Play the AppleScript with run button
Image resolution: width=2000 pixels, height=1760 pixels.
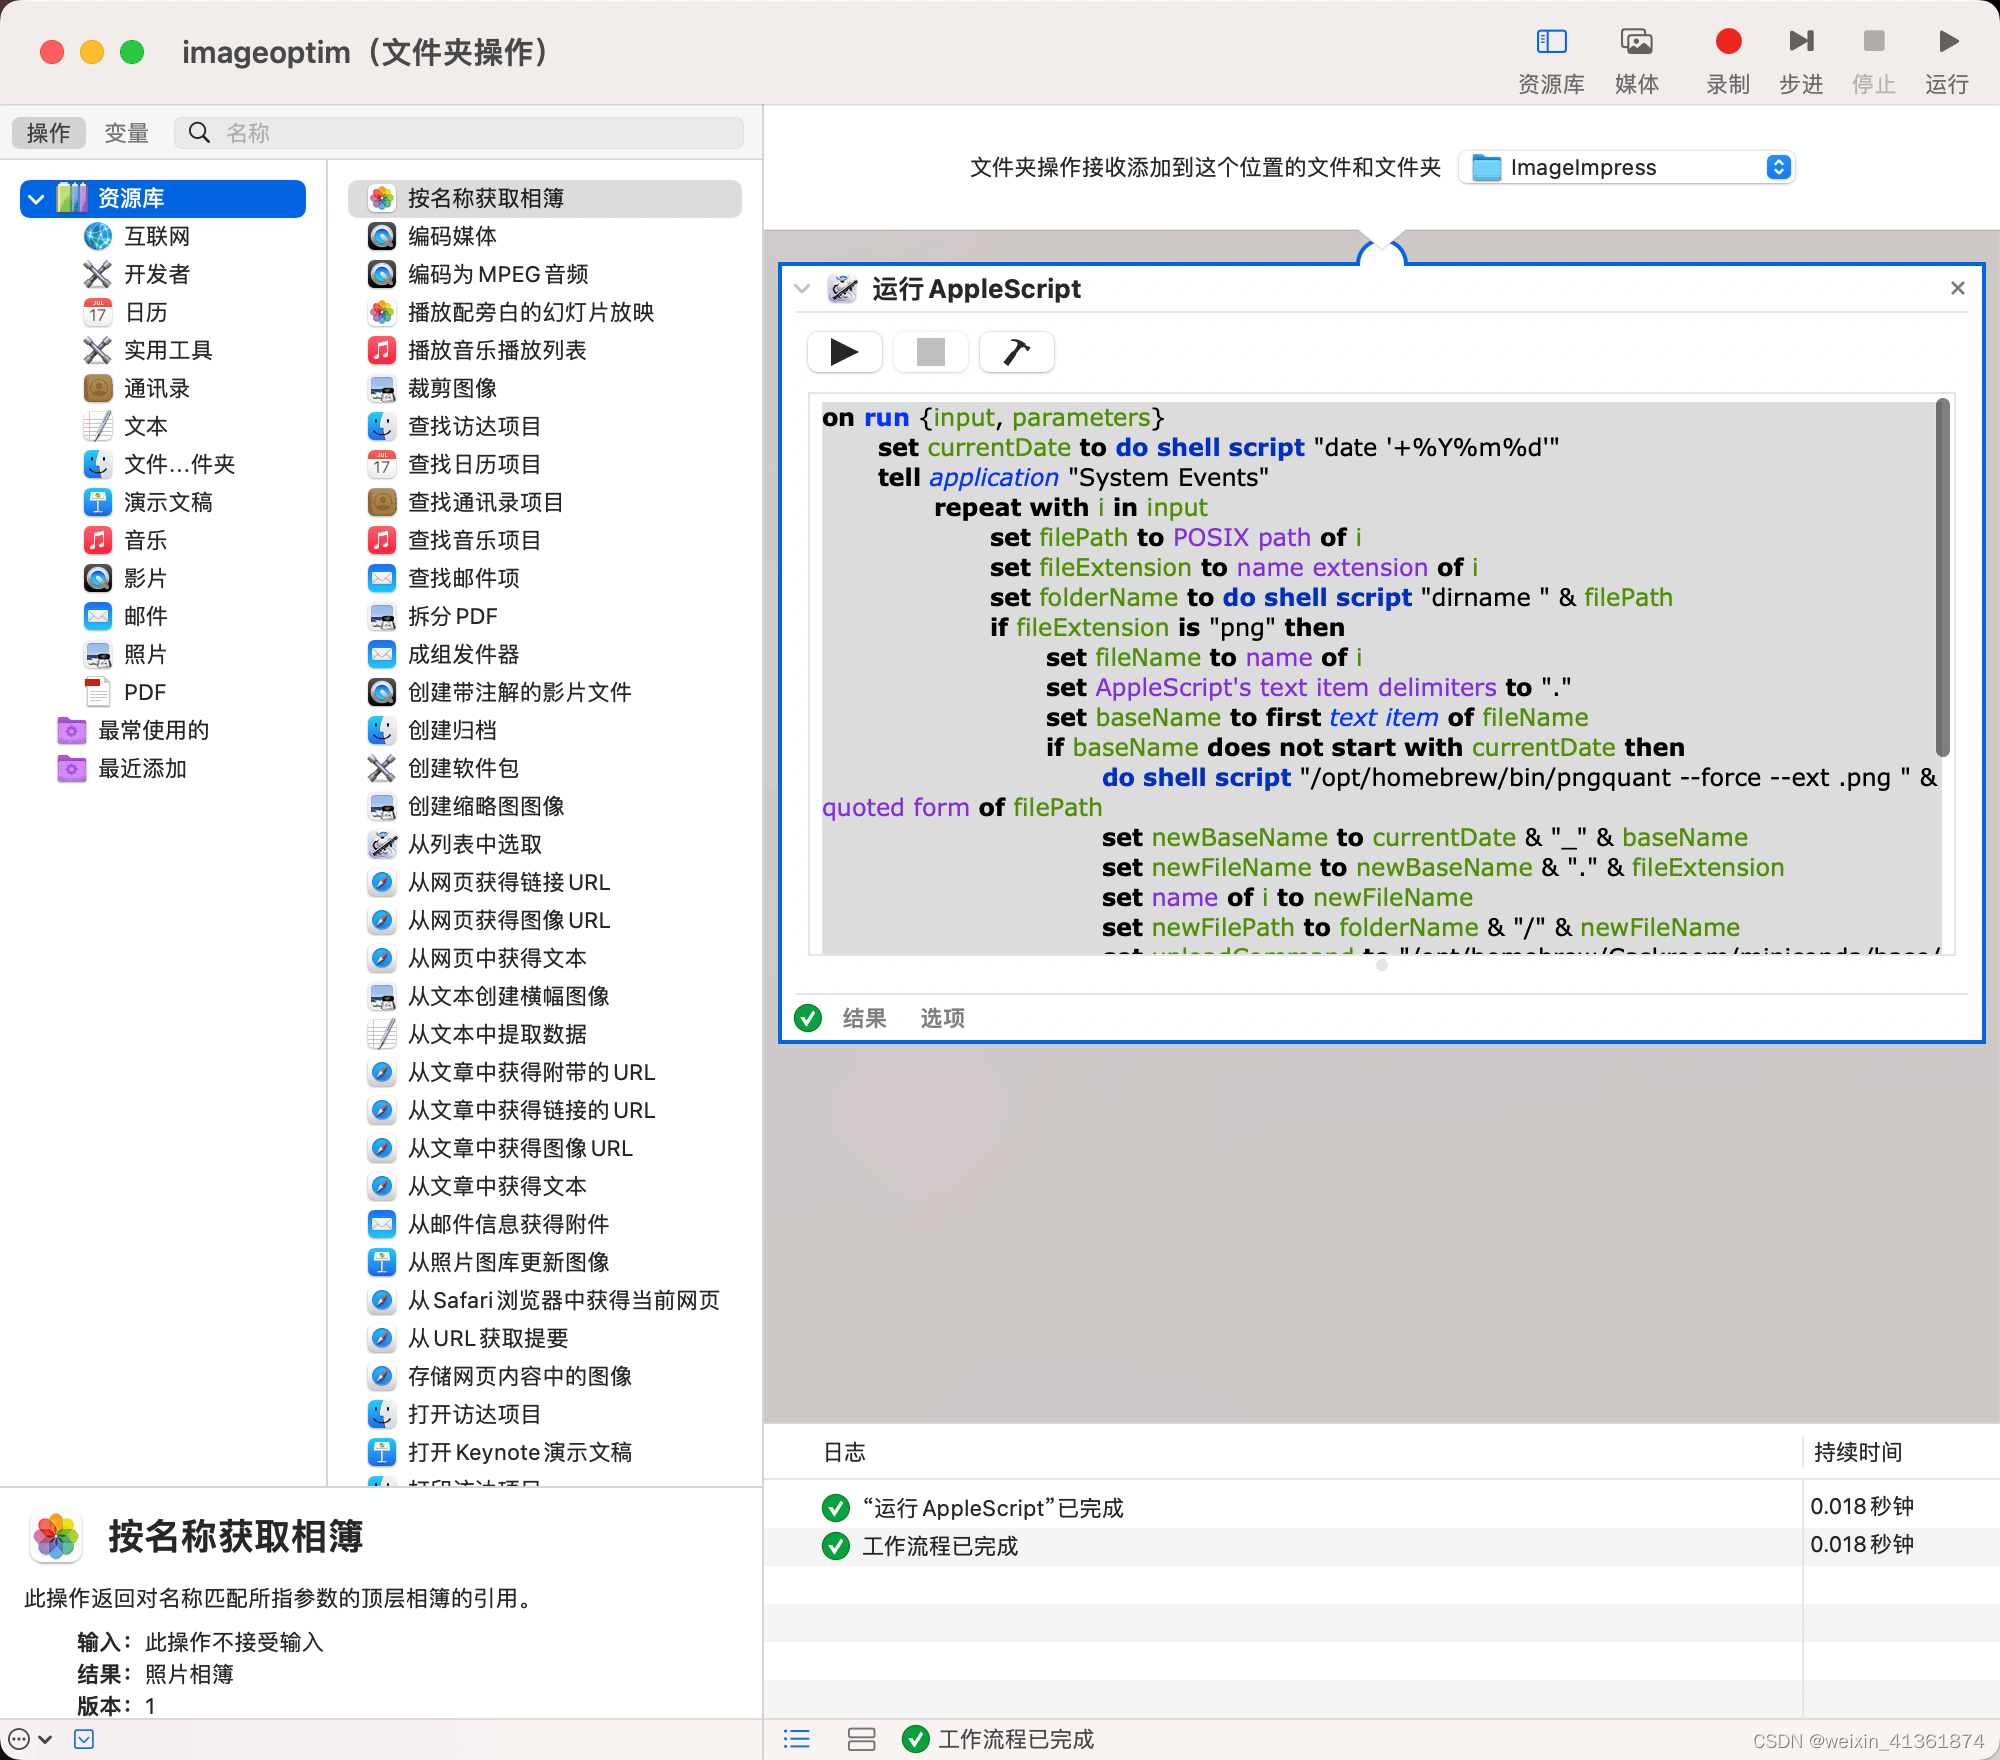tap(844, 352)
